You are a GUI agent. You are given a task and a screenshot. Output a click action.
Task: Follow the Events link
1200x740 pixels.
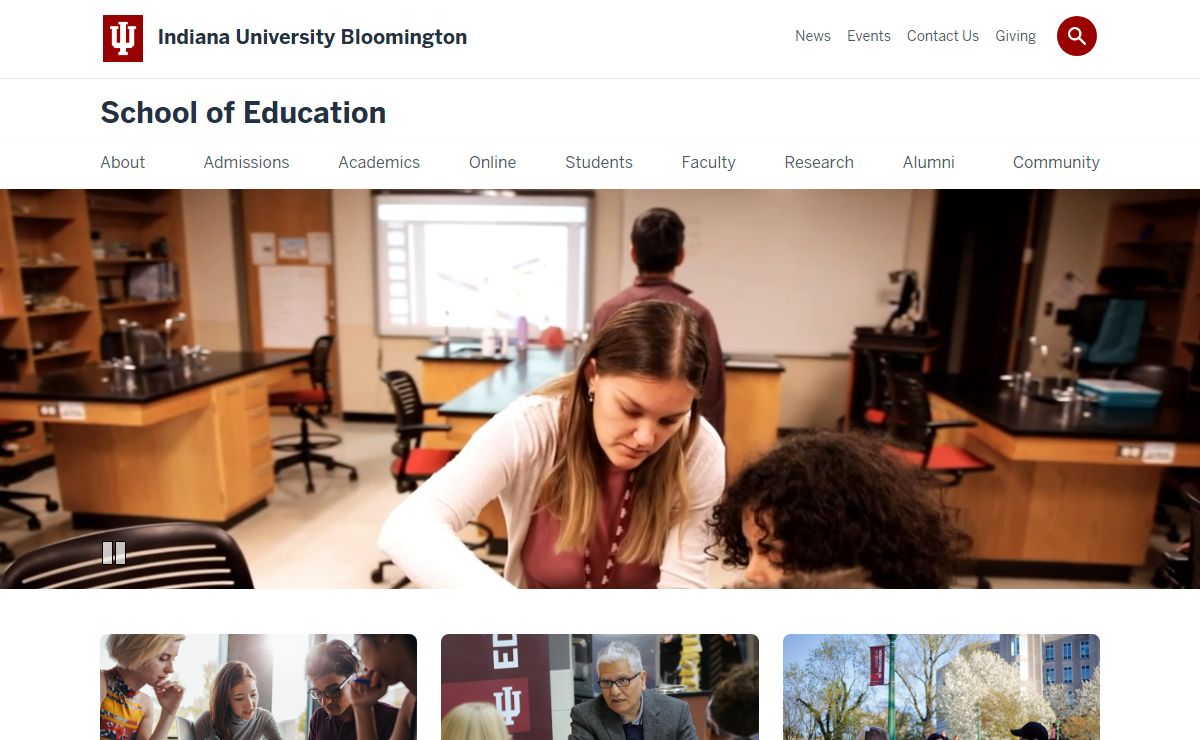[869, 36]
